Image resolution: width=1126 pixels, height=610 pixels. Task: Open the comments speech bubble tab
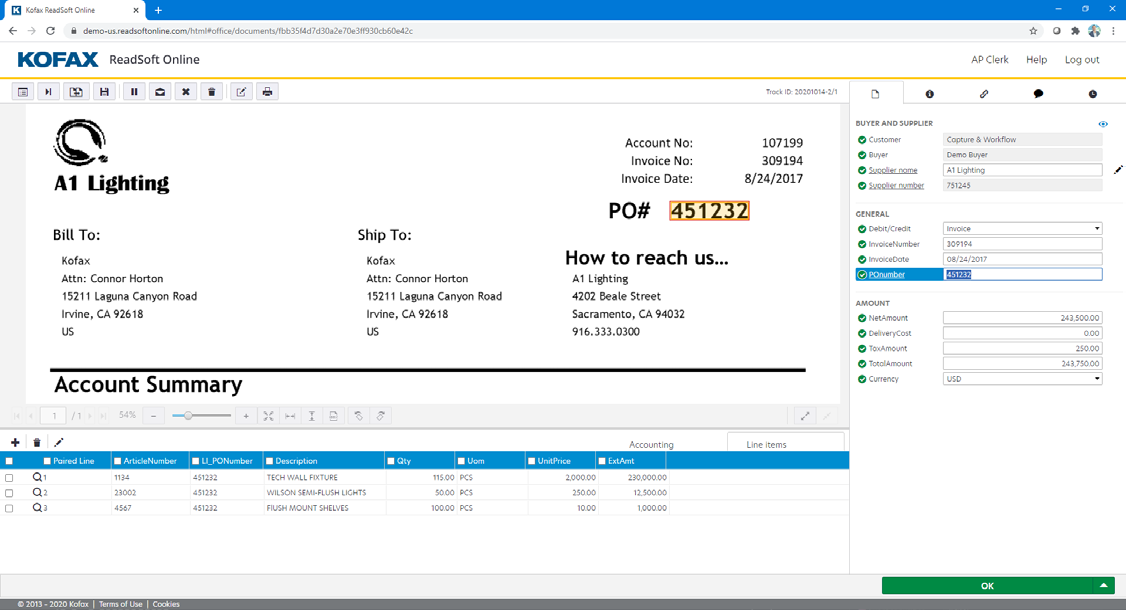click(x=1038, y=94)
